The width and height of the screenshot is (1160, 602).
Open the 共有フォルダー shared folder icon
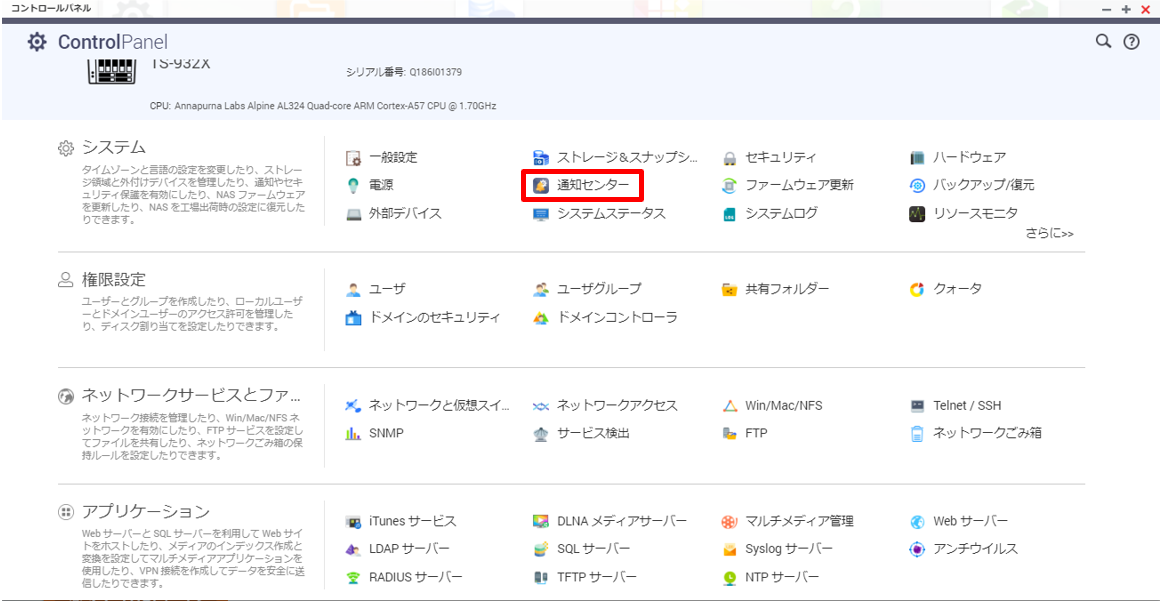click(x=729, y=290)
